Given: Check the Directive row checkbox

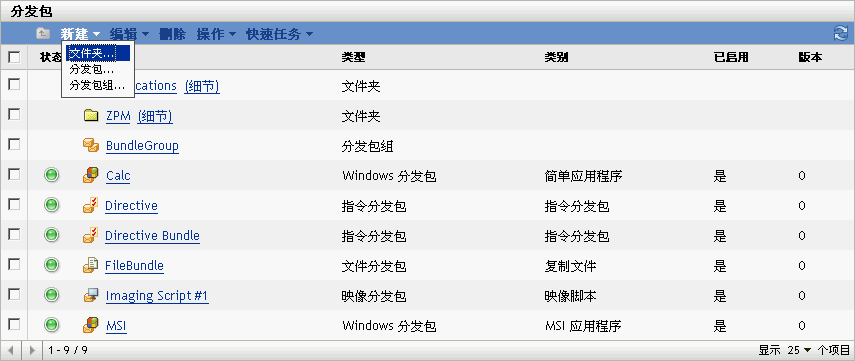Looking at the screenshot, I should tap(14, 204).
